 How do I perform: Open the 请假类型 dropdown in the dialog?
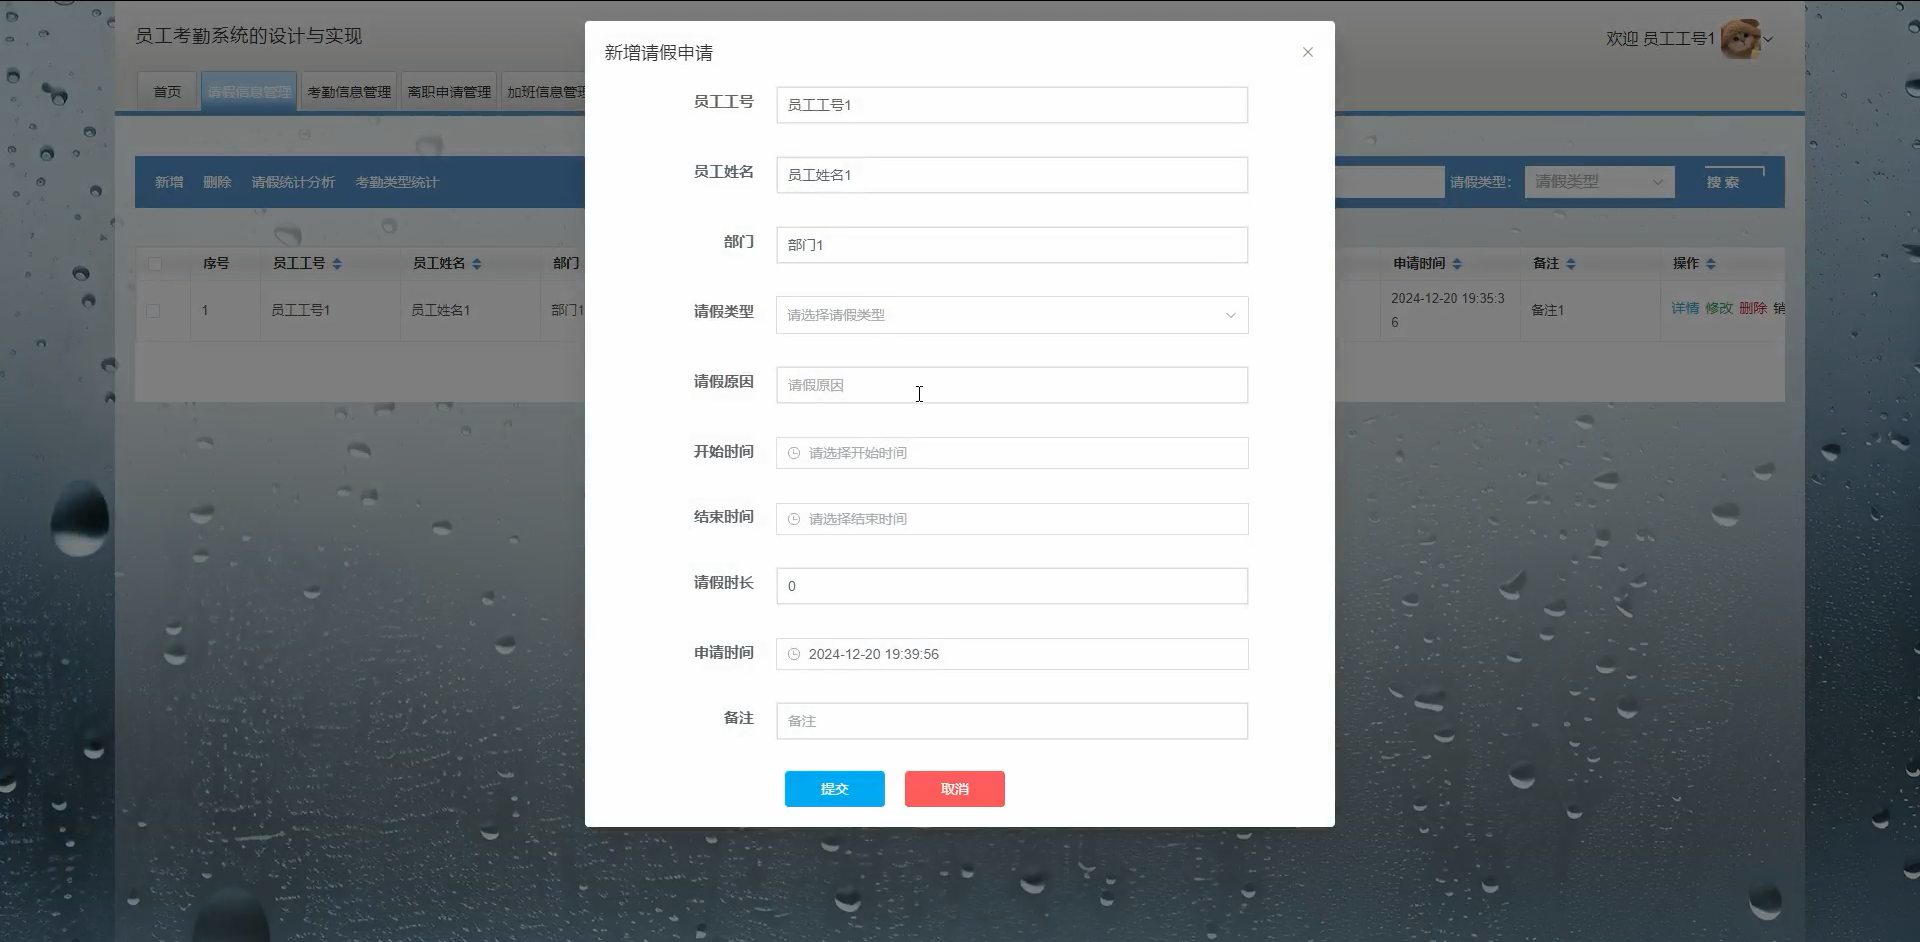[1010, 314]
